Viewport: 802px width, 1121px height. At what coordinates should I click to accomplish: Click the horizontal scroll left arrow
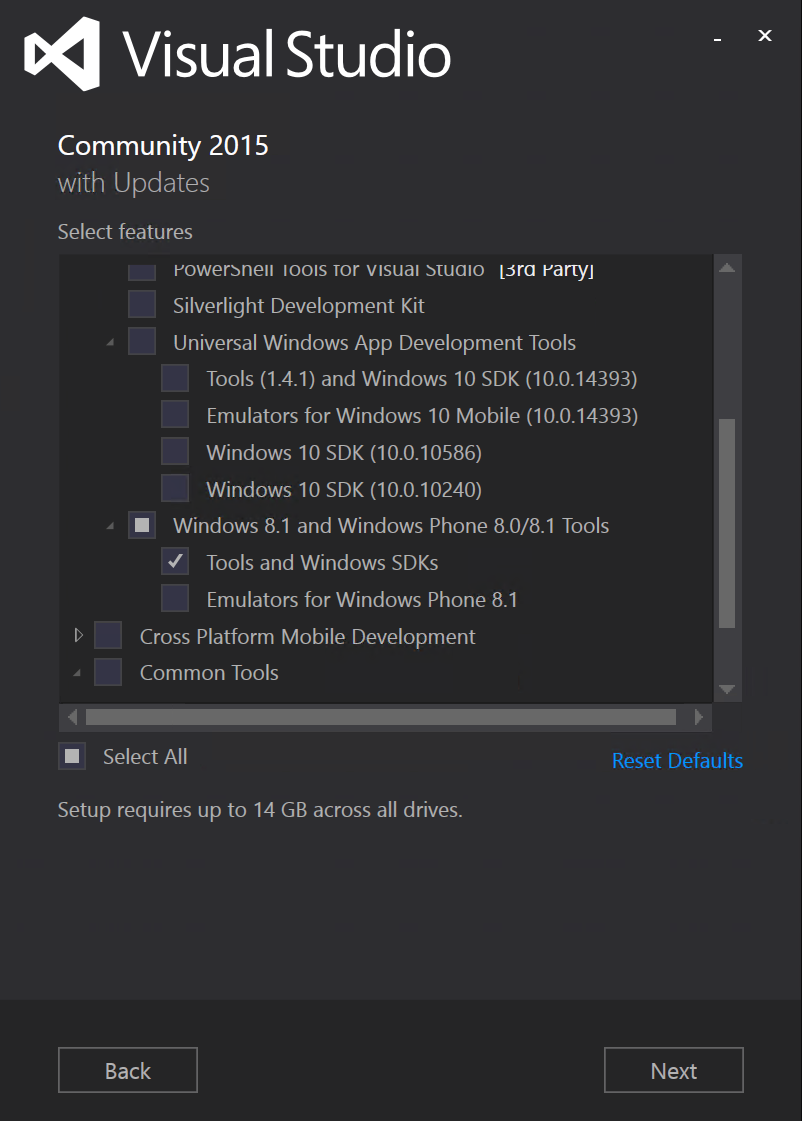[71, 717]
